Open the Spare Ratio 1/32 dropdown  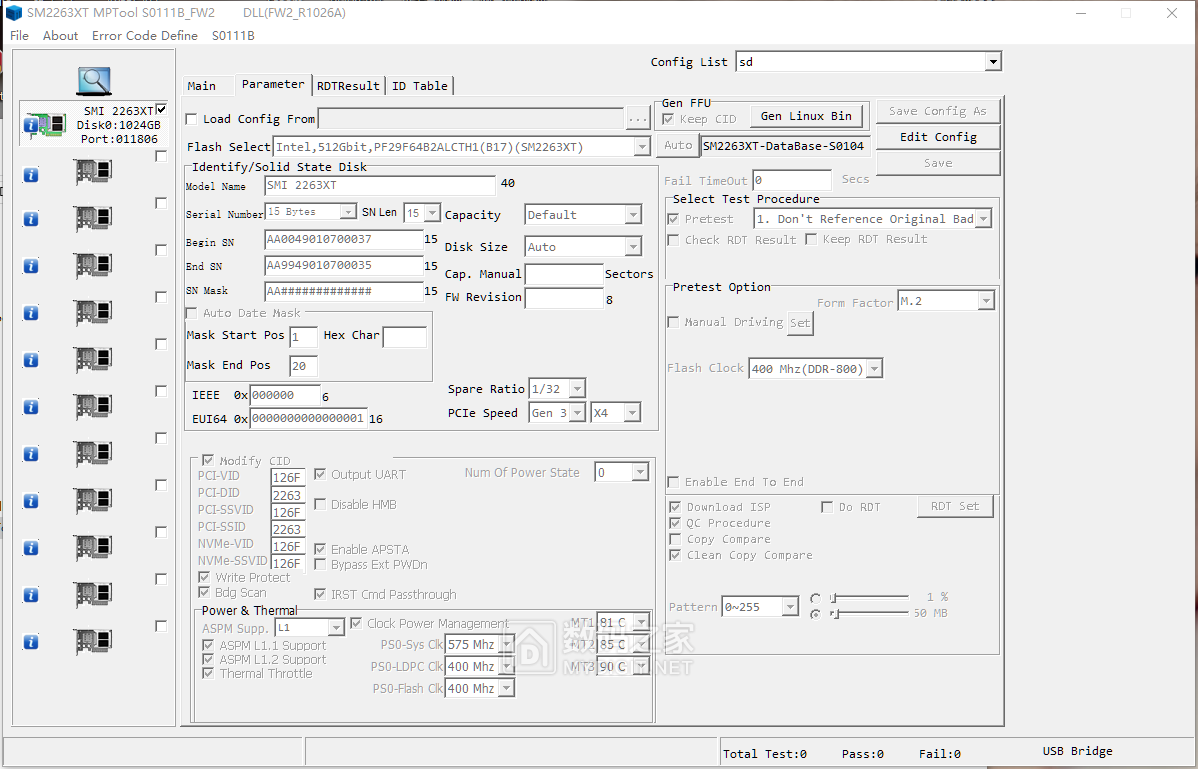coord(578,389)
